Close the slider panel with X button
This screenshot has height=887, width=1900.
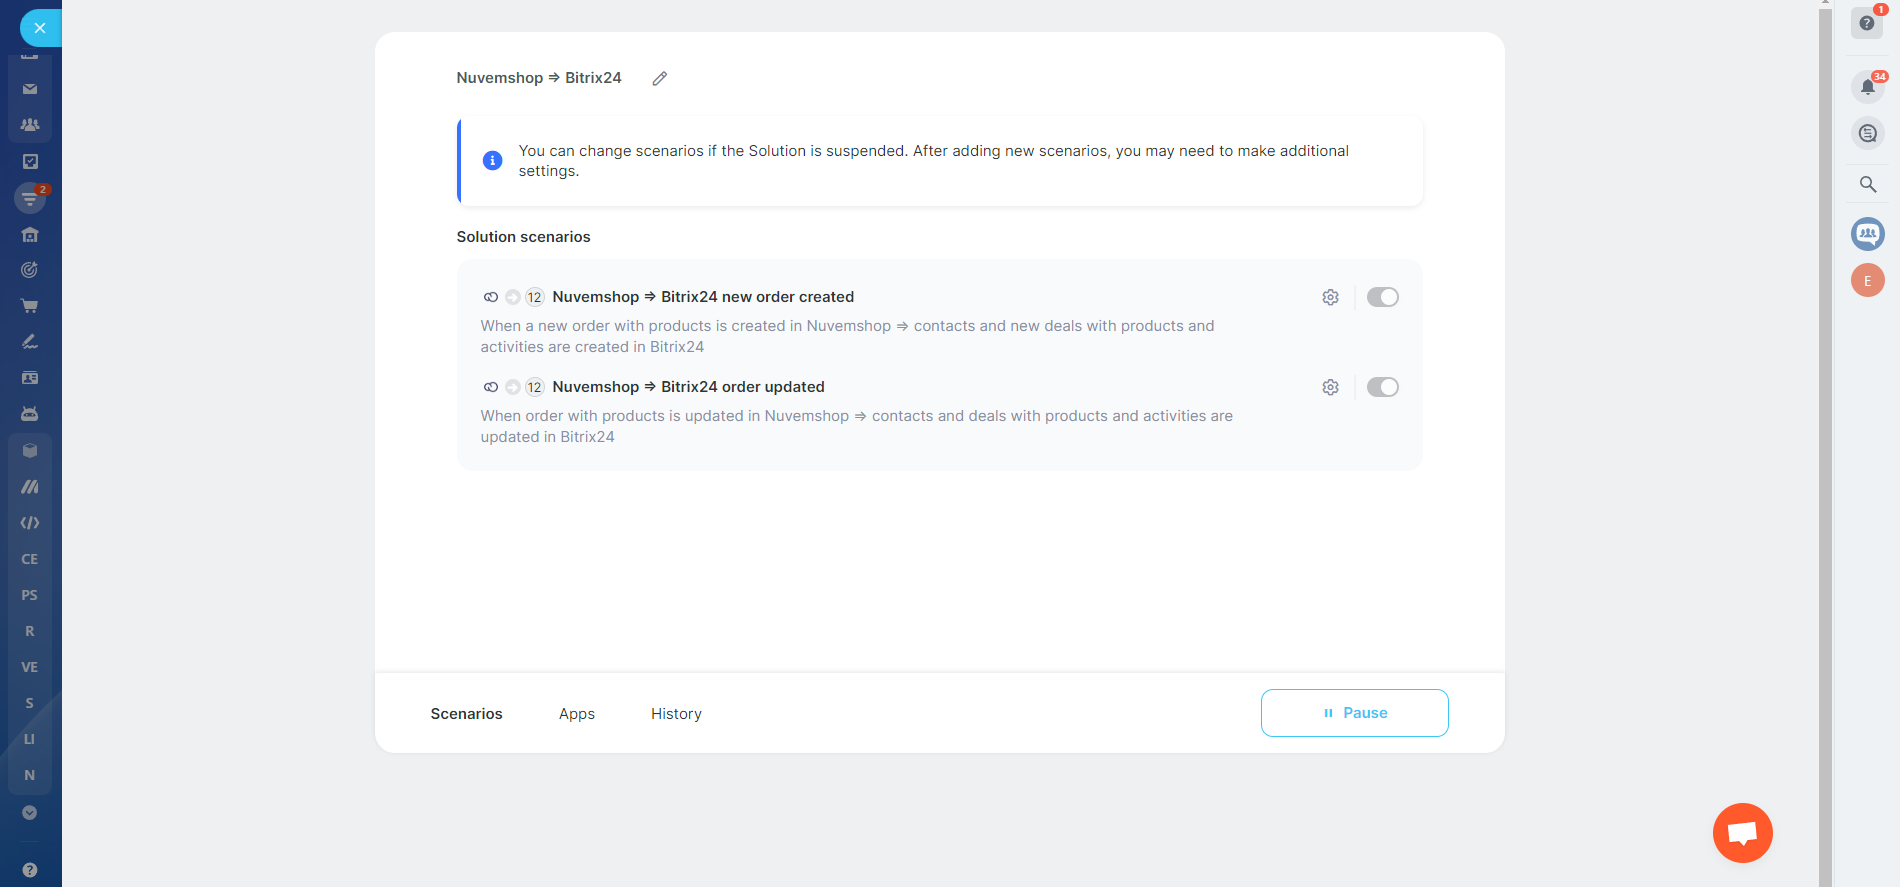click(x=40, y=28)
